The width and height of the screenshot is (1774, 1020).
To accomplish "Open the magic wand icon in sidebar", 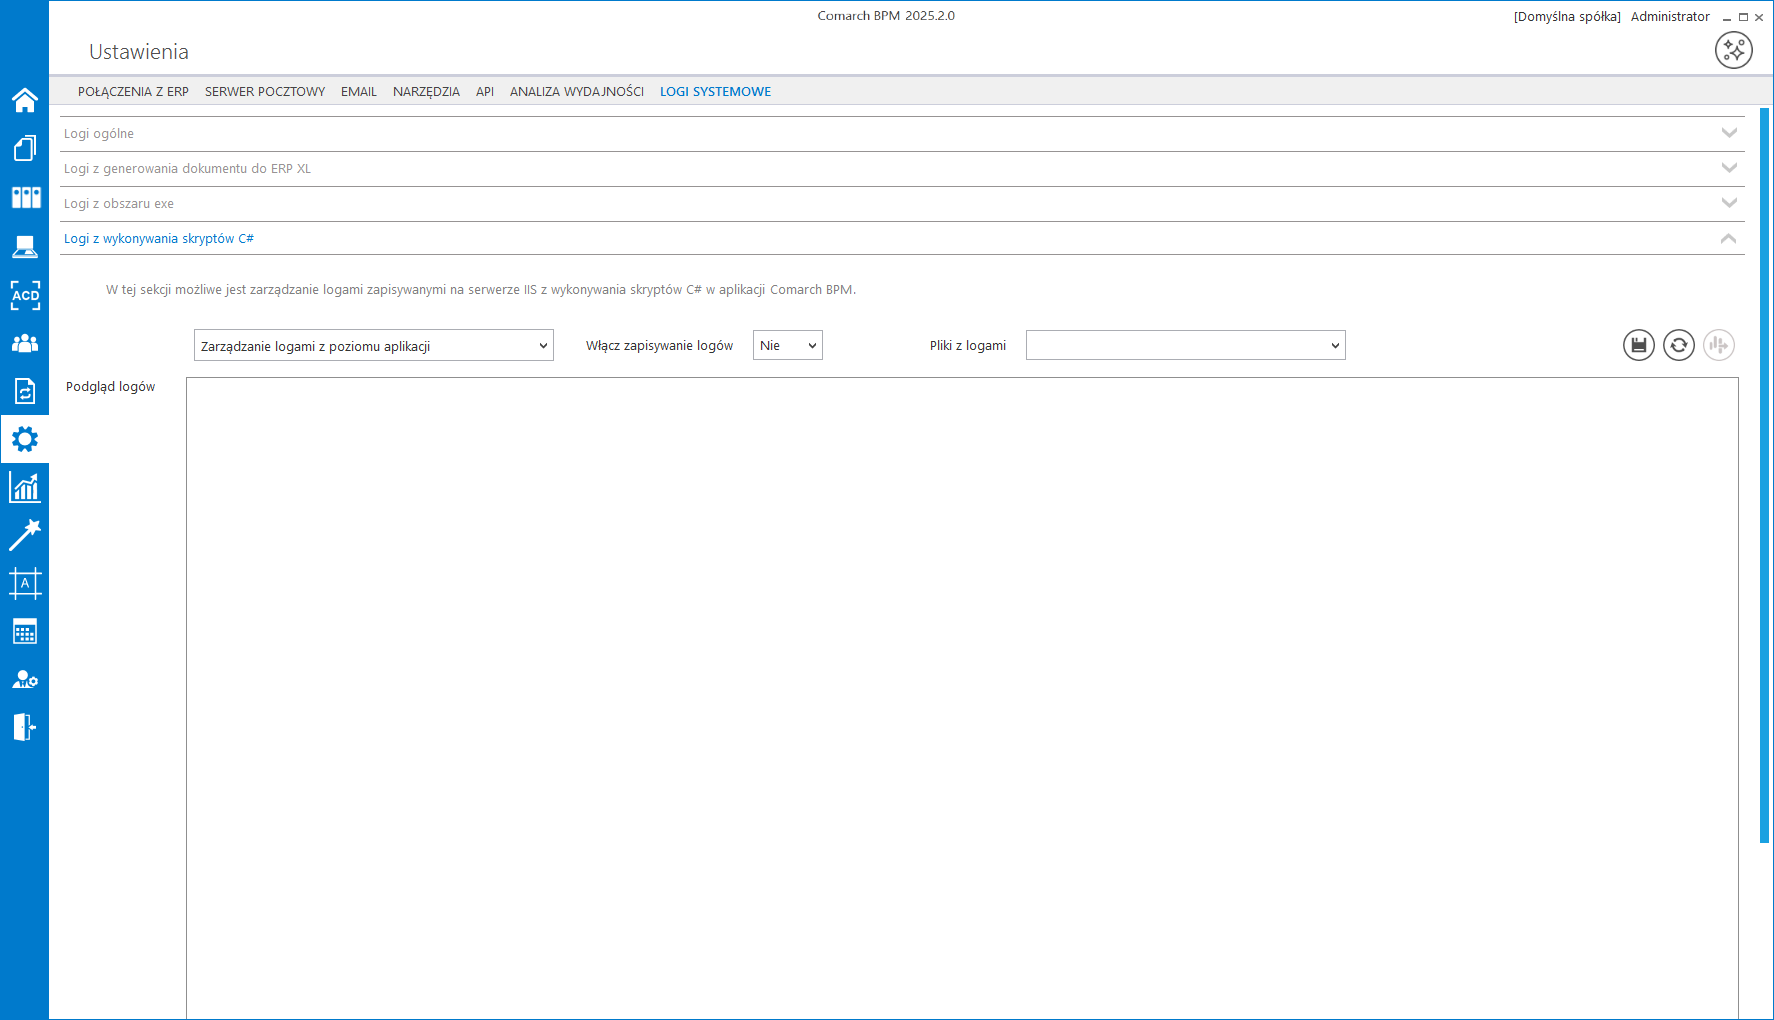I will click(x=24, y=535).
